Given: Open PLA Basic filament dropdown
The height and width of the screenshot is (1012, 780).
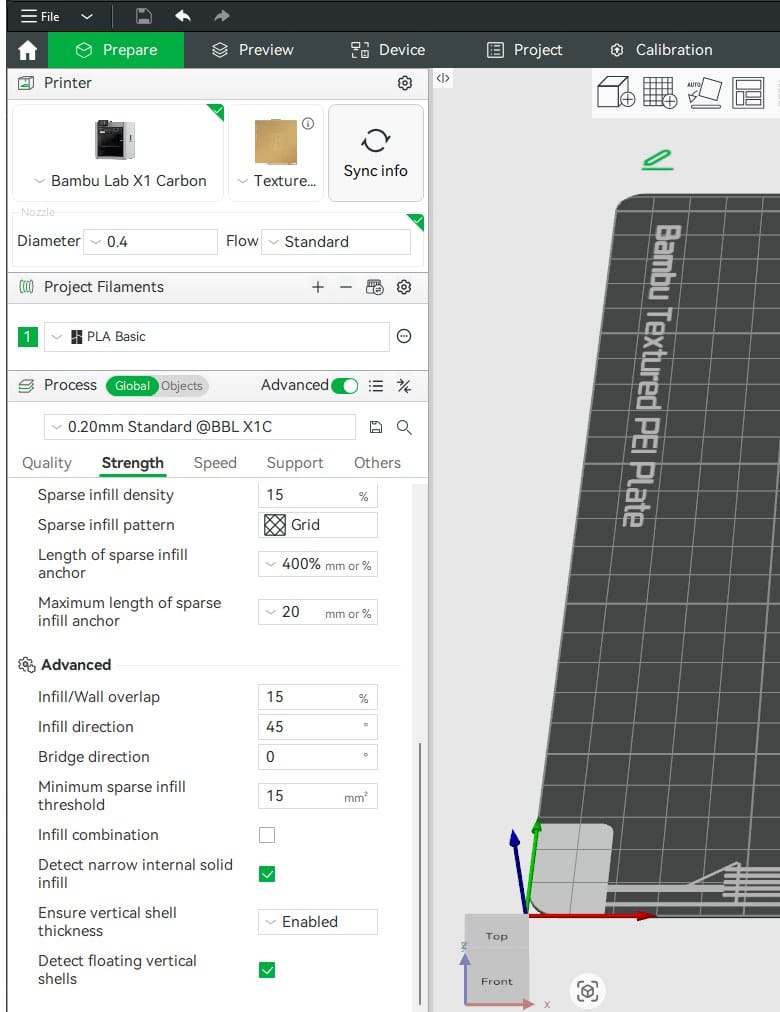Looking at the screenshot, I should click(217, 337).
